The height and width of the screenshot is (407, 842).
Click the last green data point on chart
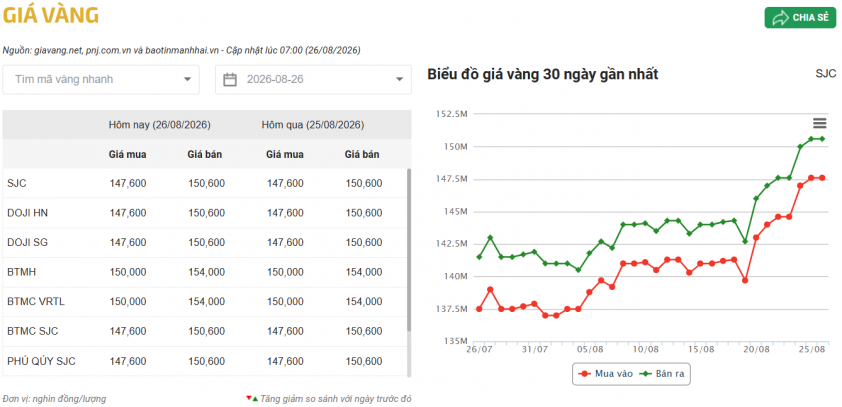822,139
